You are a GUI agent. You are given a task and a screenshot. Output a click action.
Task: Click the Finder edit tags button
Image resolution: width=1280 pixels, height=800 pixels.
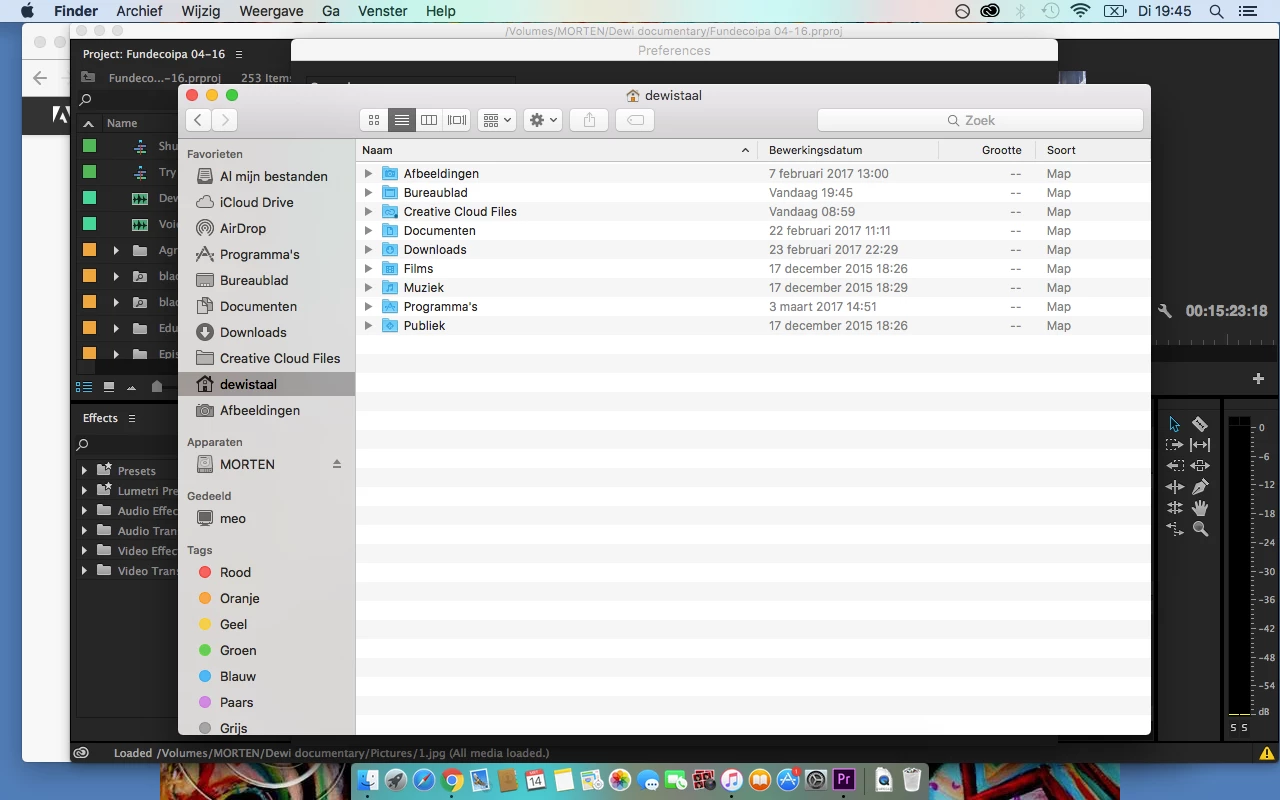tap(635, 120)
